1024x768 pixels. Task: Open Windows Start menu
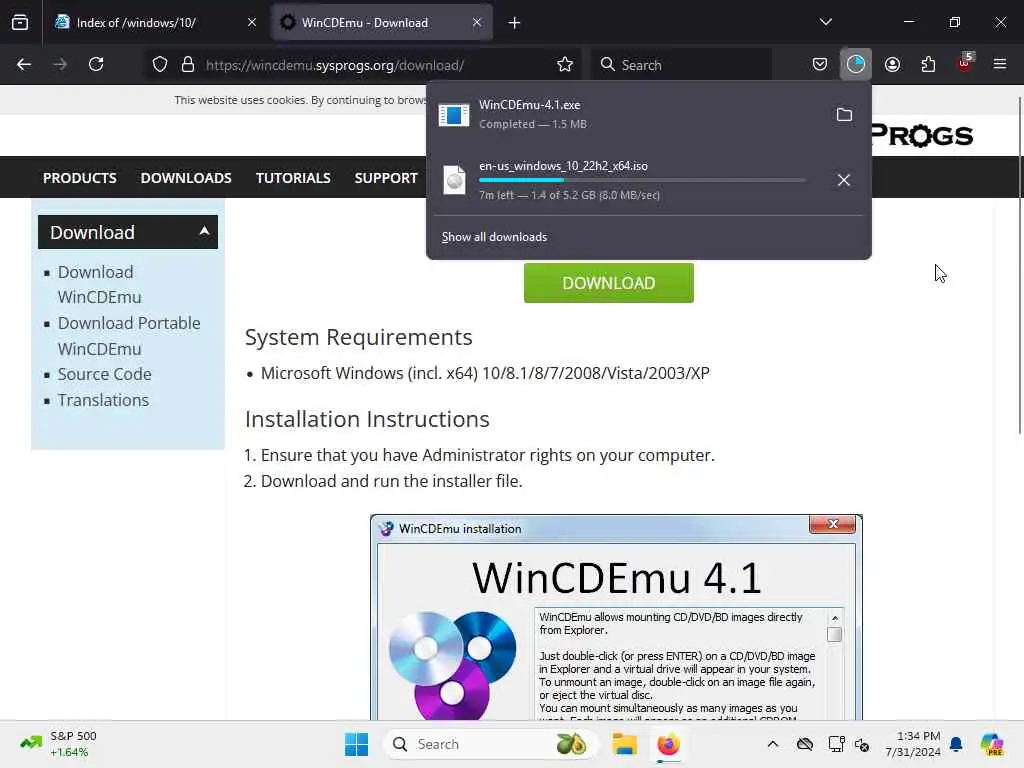[x=357, y=744]
